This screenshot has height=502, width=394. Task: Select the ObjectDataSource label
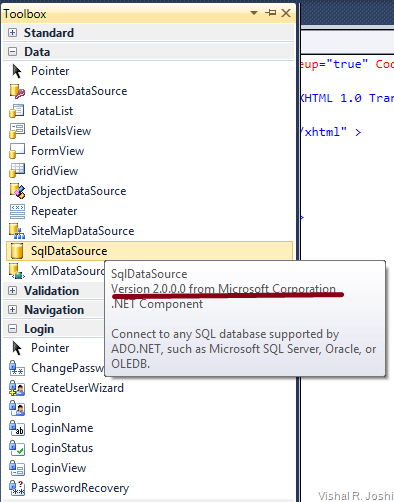79,191
